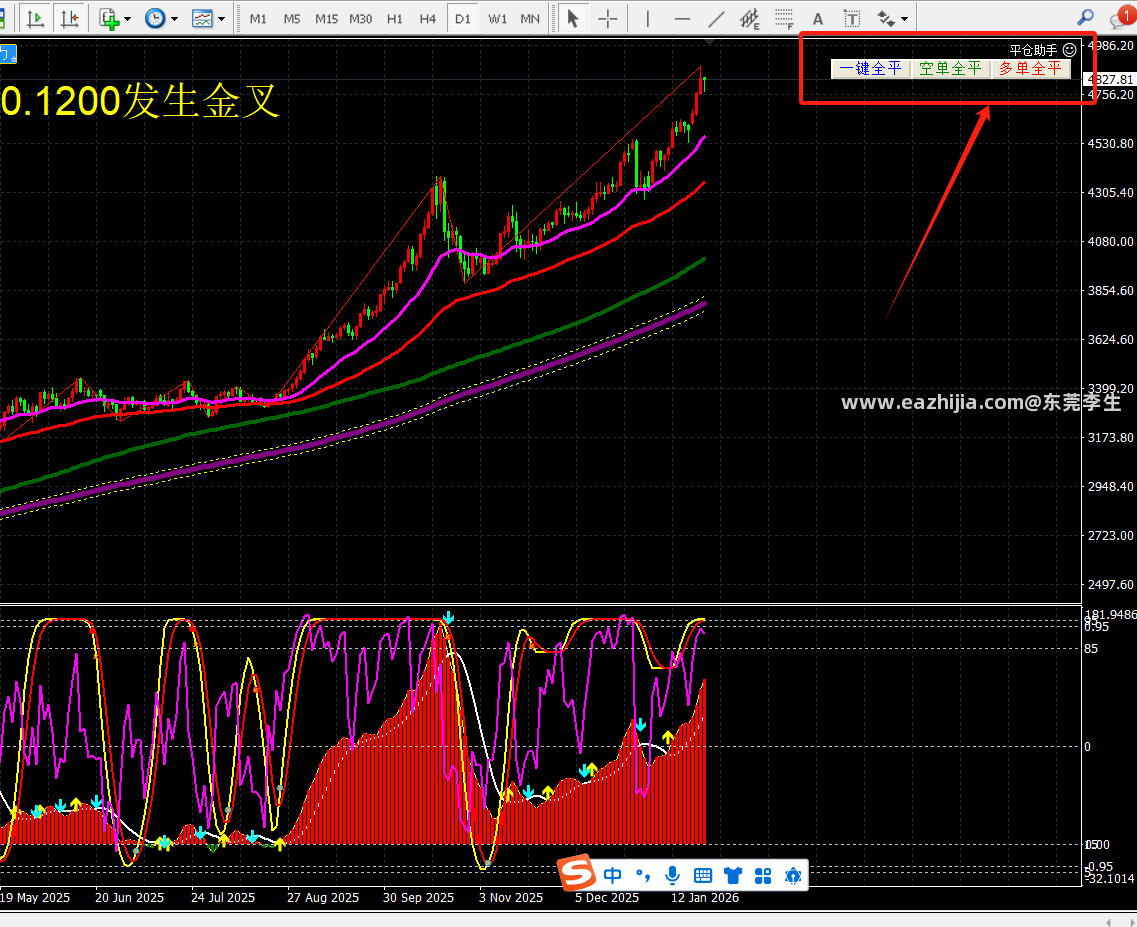Click the add indicators icon
This screenshot has height=927, width=1137.
tap(109, 18)
